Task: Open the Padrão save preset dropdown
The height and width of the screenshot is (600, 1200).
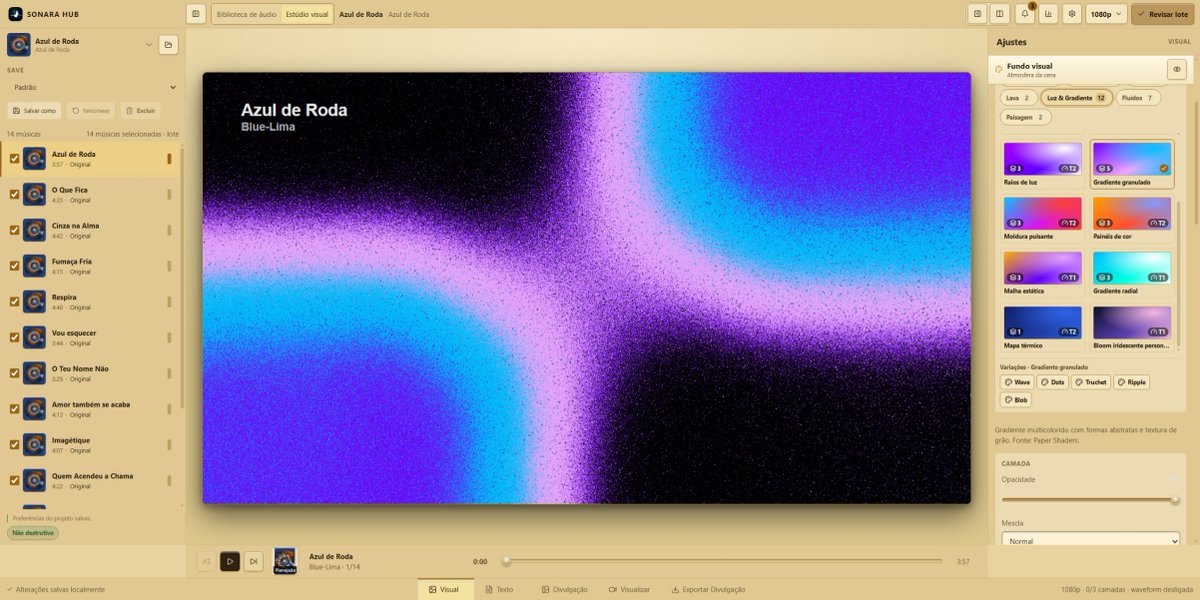Action: [x=92, y=87]
